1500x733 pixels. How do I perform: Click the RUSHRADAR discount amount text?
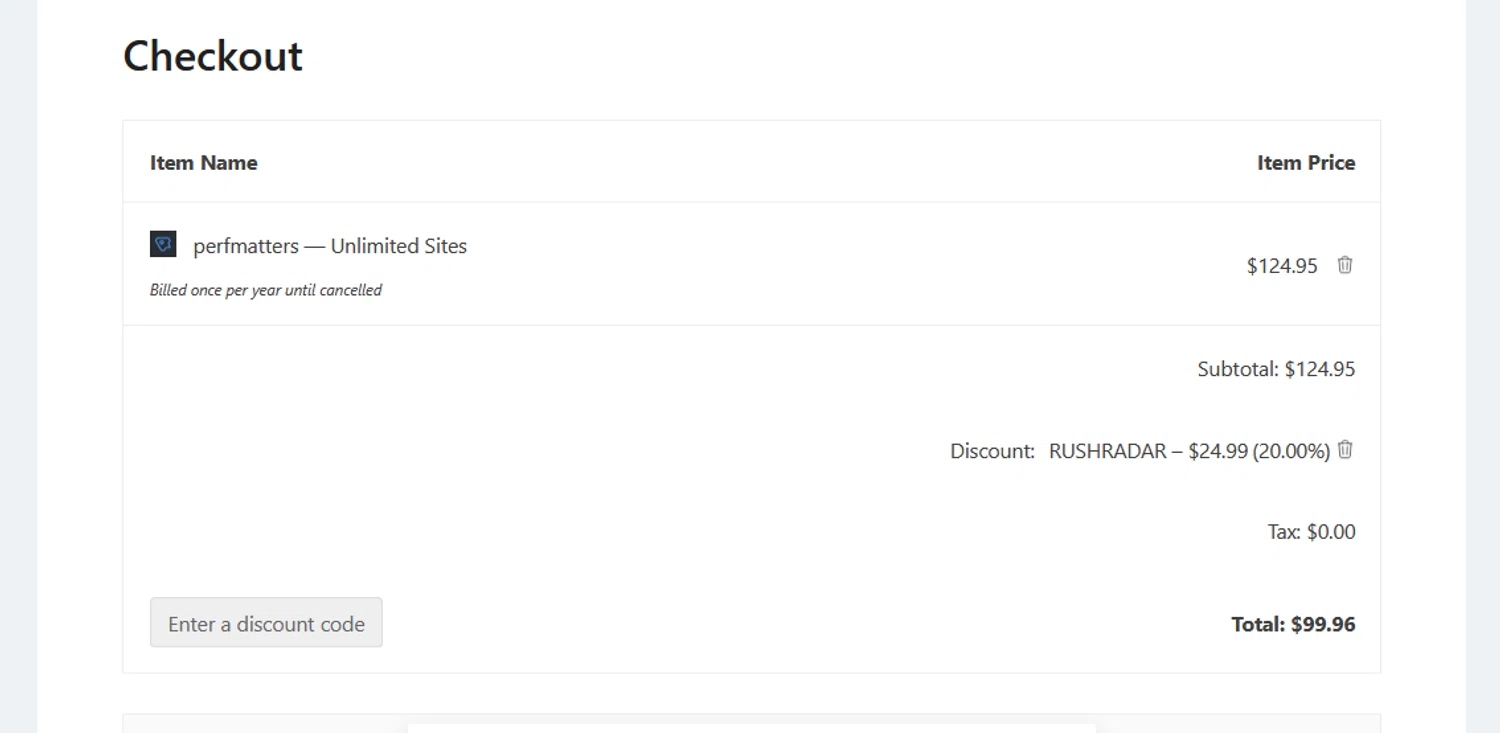[1189, 451]
